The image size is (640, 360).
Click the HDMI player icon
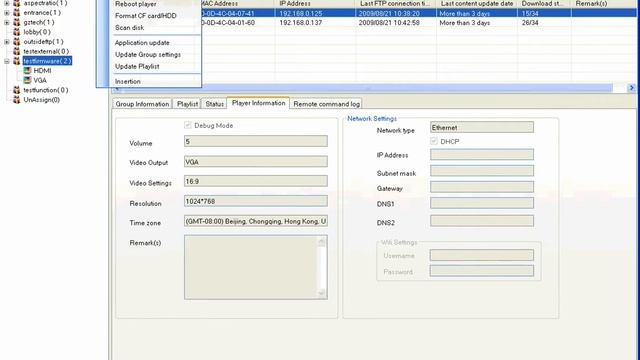[27, 71]
